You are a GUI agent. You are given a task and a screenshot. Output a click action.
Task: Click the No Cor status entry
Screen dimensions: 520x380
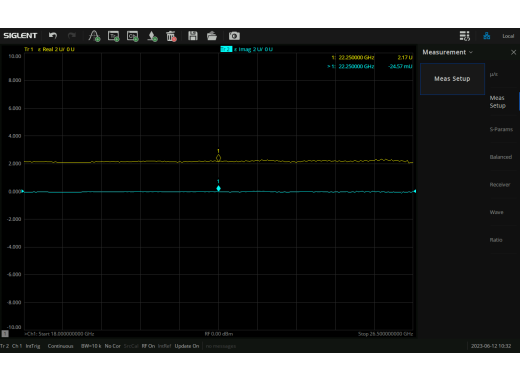point(113,346)
